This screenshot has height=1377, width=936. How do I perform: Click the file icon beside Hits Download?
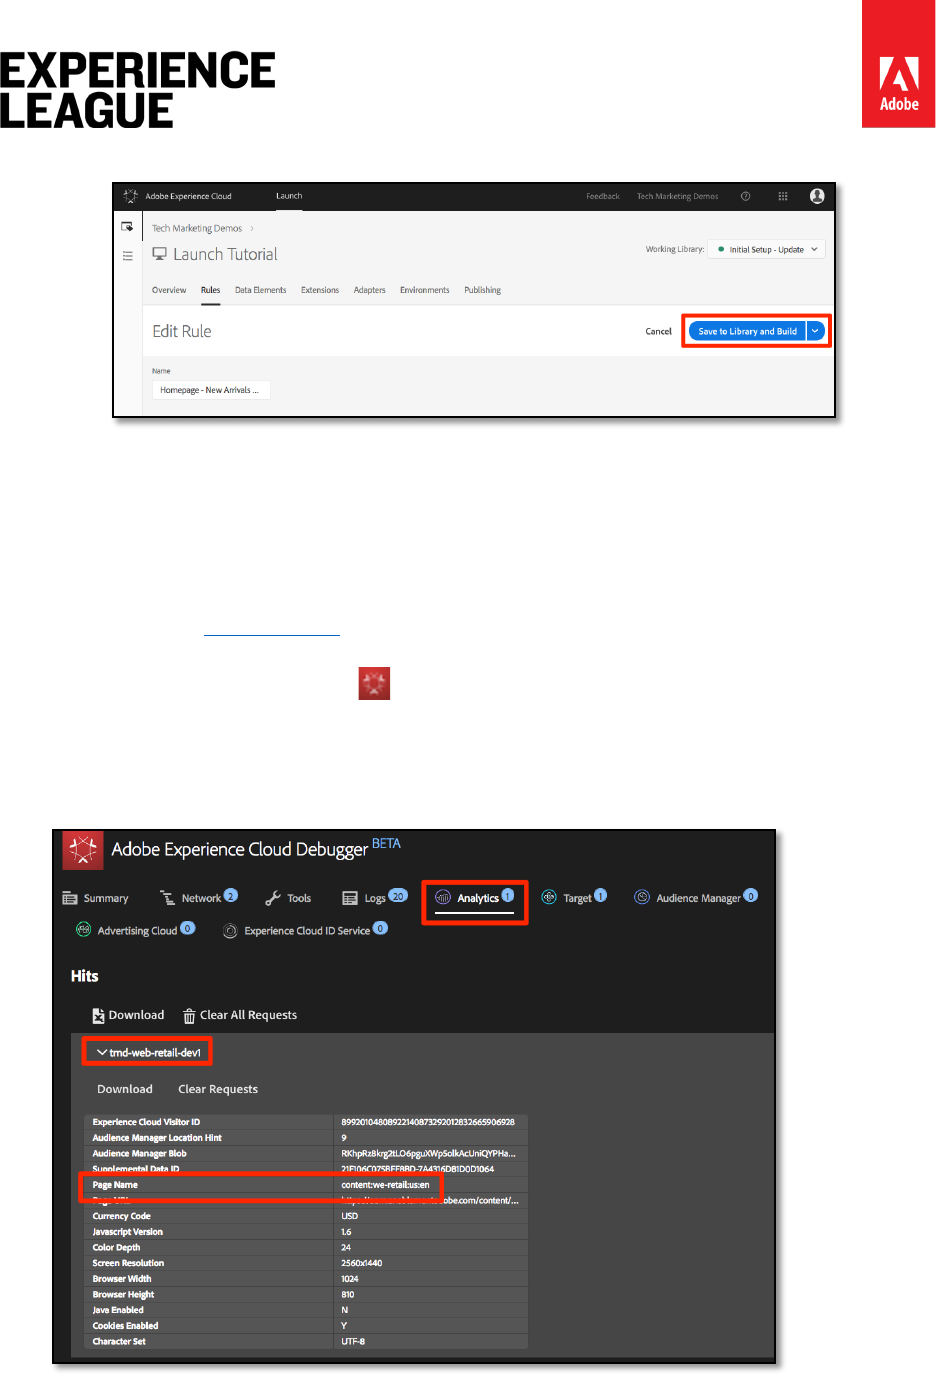98,1016
